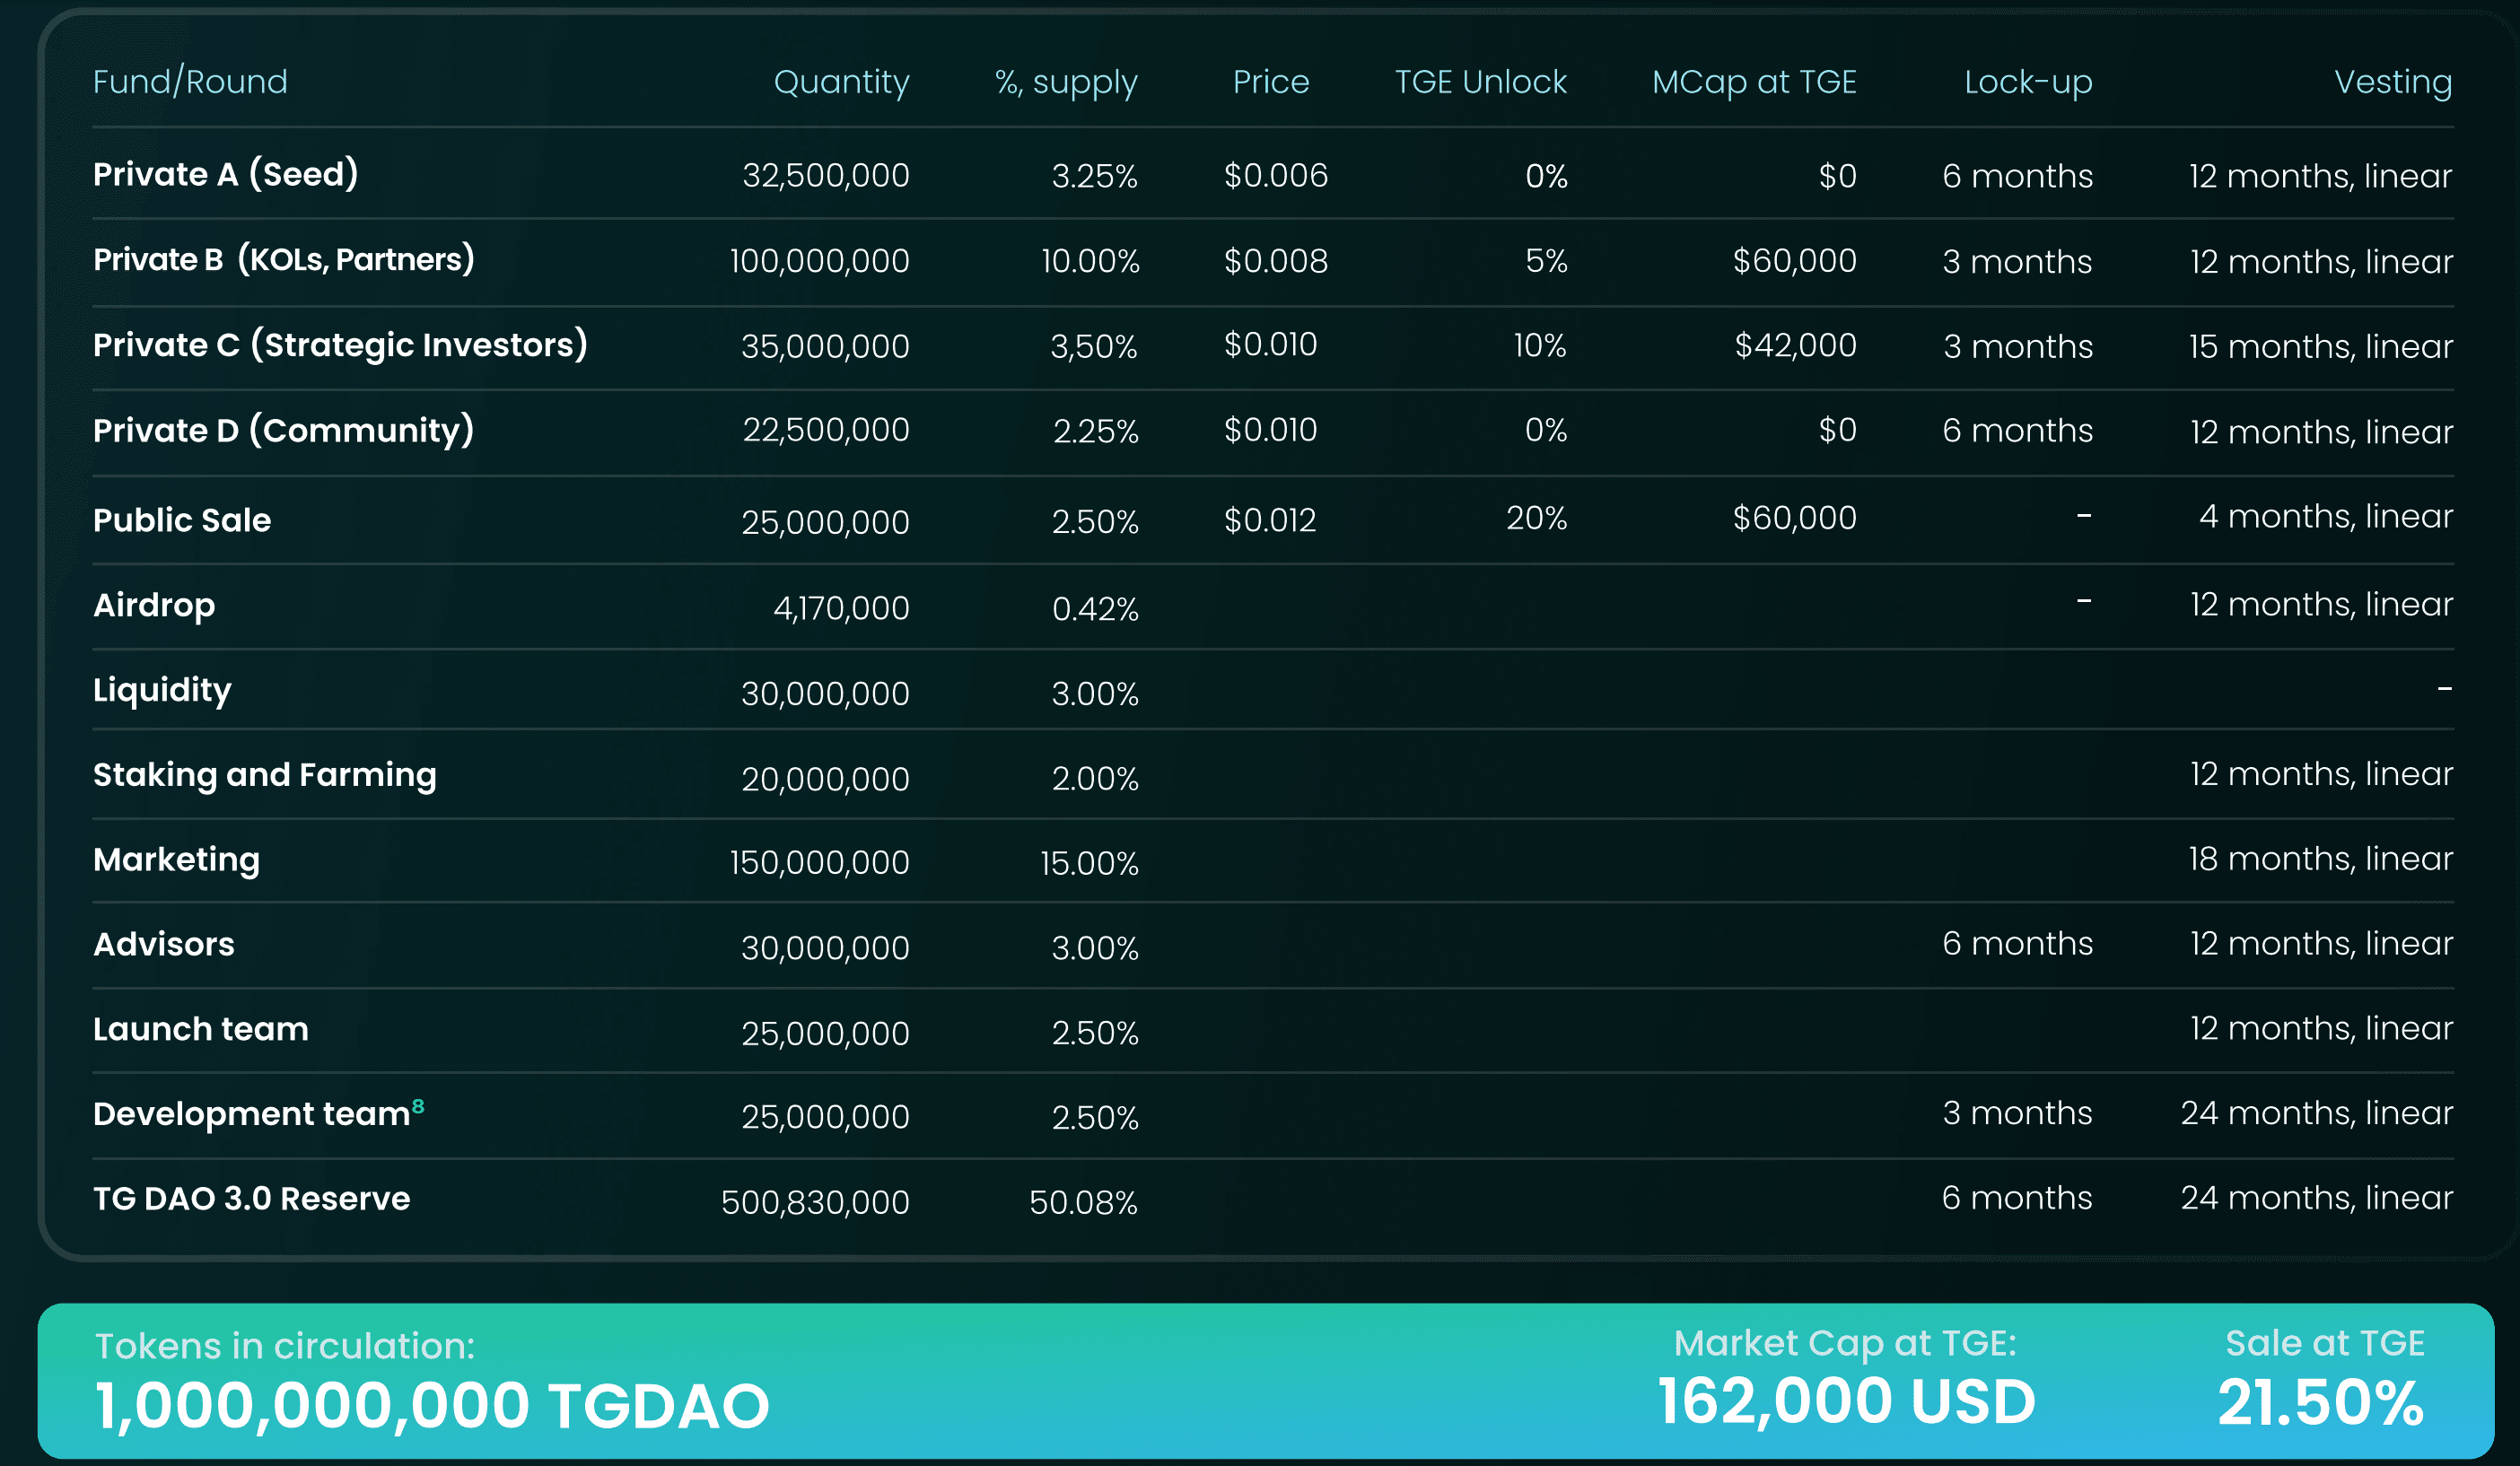The height and width of the screenshot is (1466, 2520).
Task: Click vesting '18 months, linear'
Action: click(x=2320, y=859)
